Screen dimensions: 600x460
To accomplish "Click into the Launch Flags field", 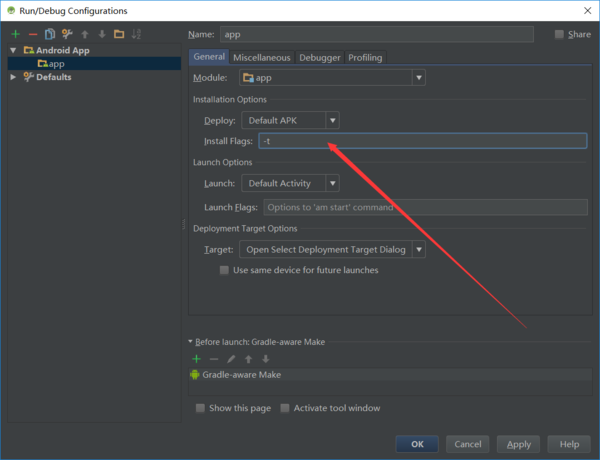I will (426, 207).
